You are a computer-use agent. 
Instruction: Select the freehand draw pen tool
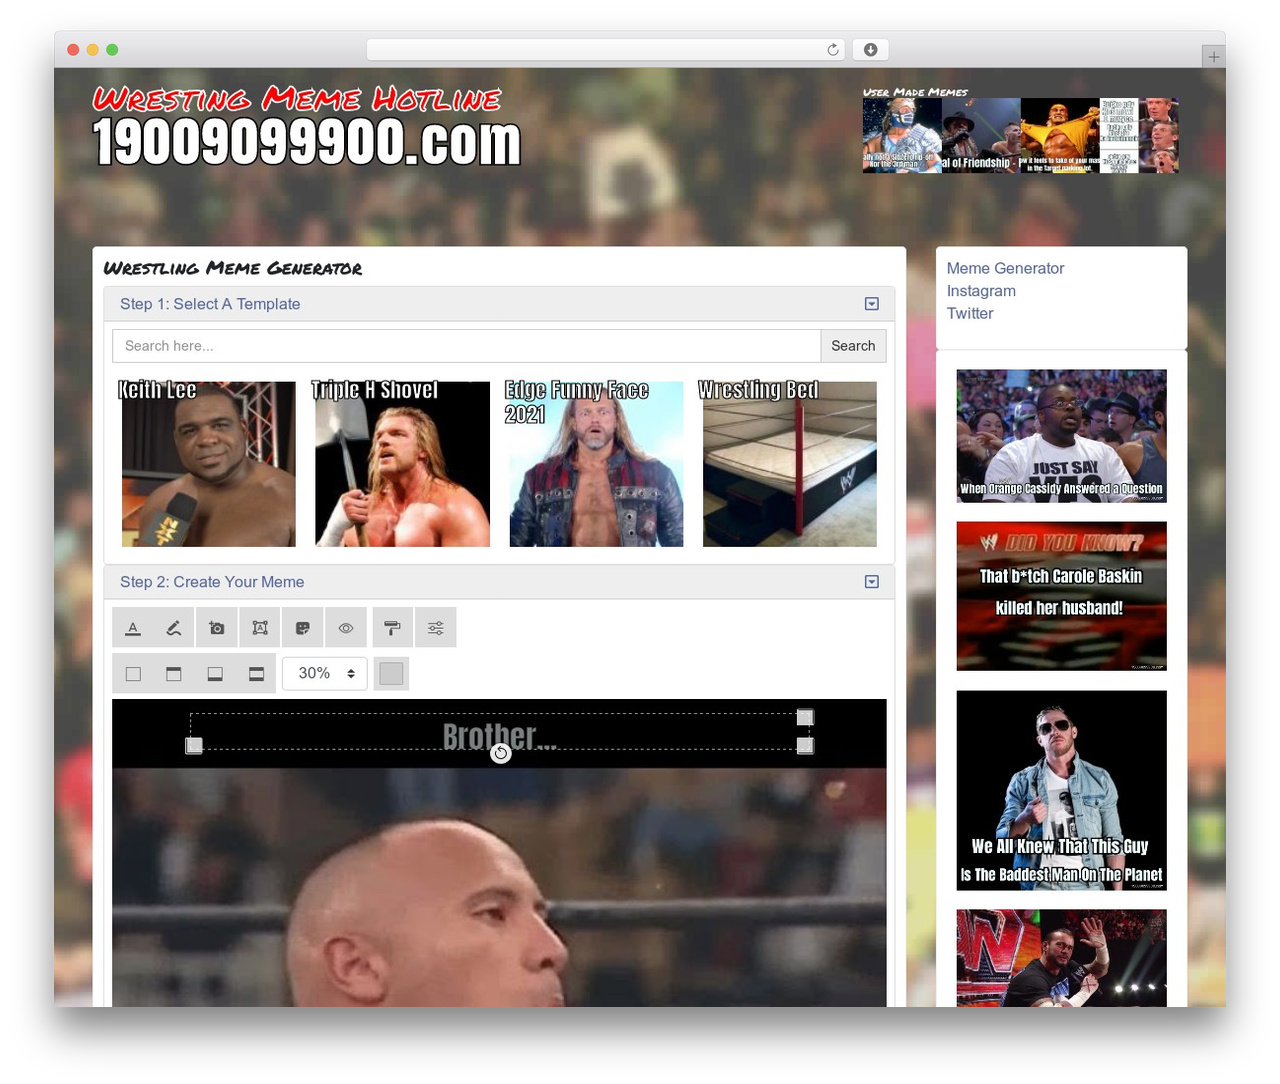tap(175, 628)
